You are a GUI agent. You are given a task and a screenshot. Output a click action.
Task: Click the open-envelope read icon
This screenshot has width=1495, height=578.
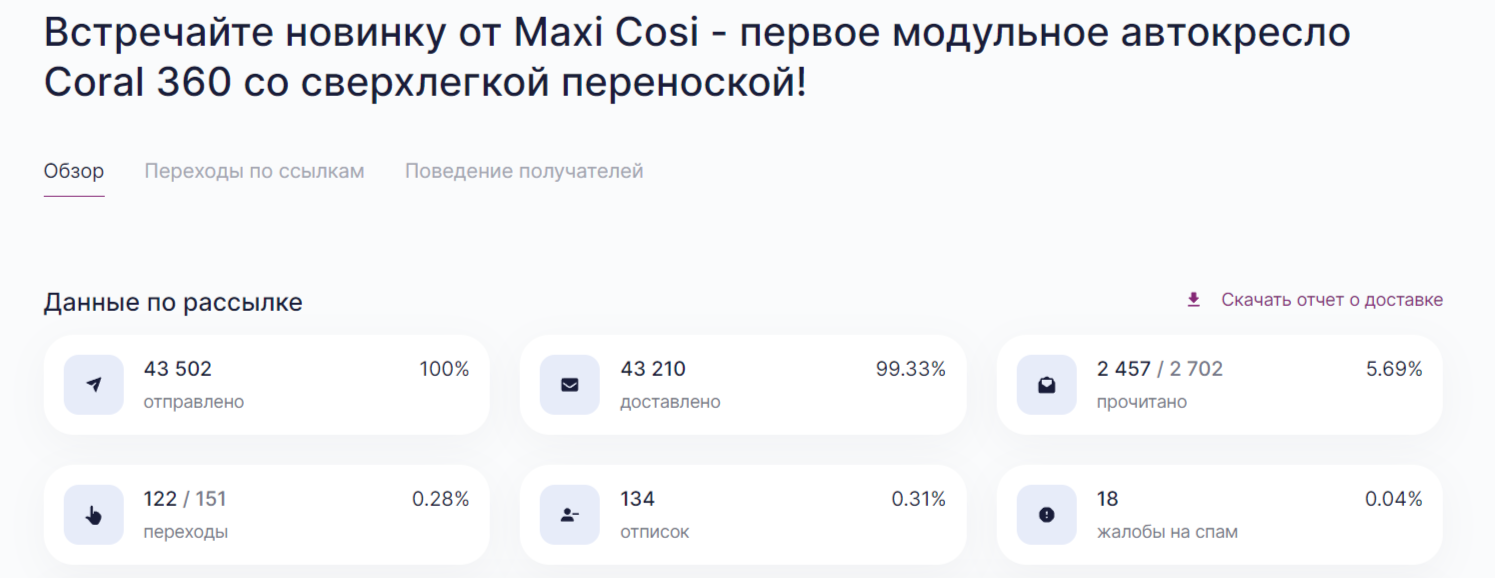tap(1046, 385)
